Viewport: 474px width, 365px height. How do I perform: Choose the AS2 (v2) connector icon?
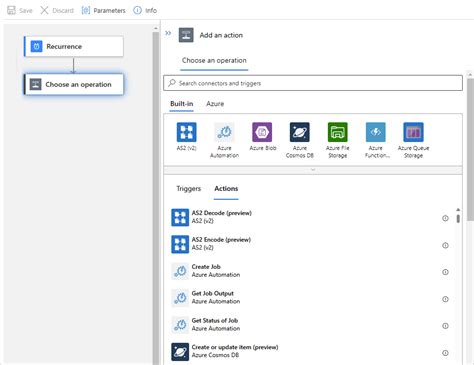coord(186,132)
